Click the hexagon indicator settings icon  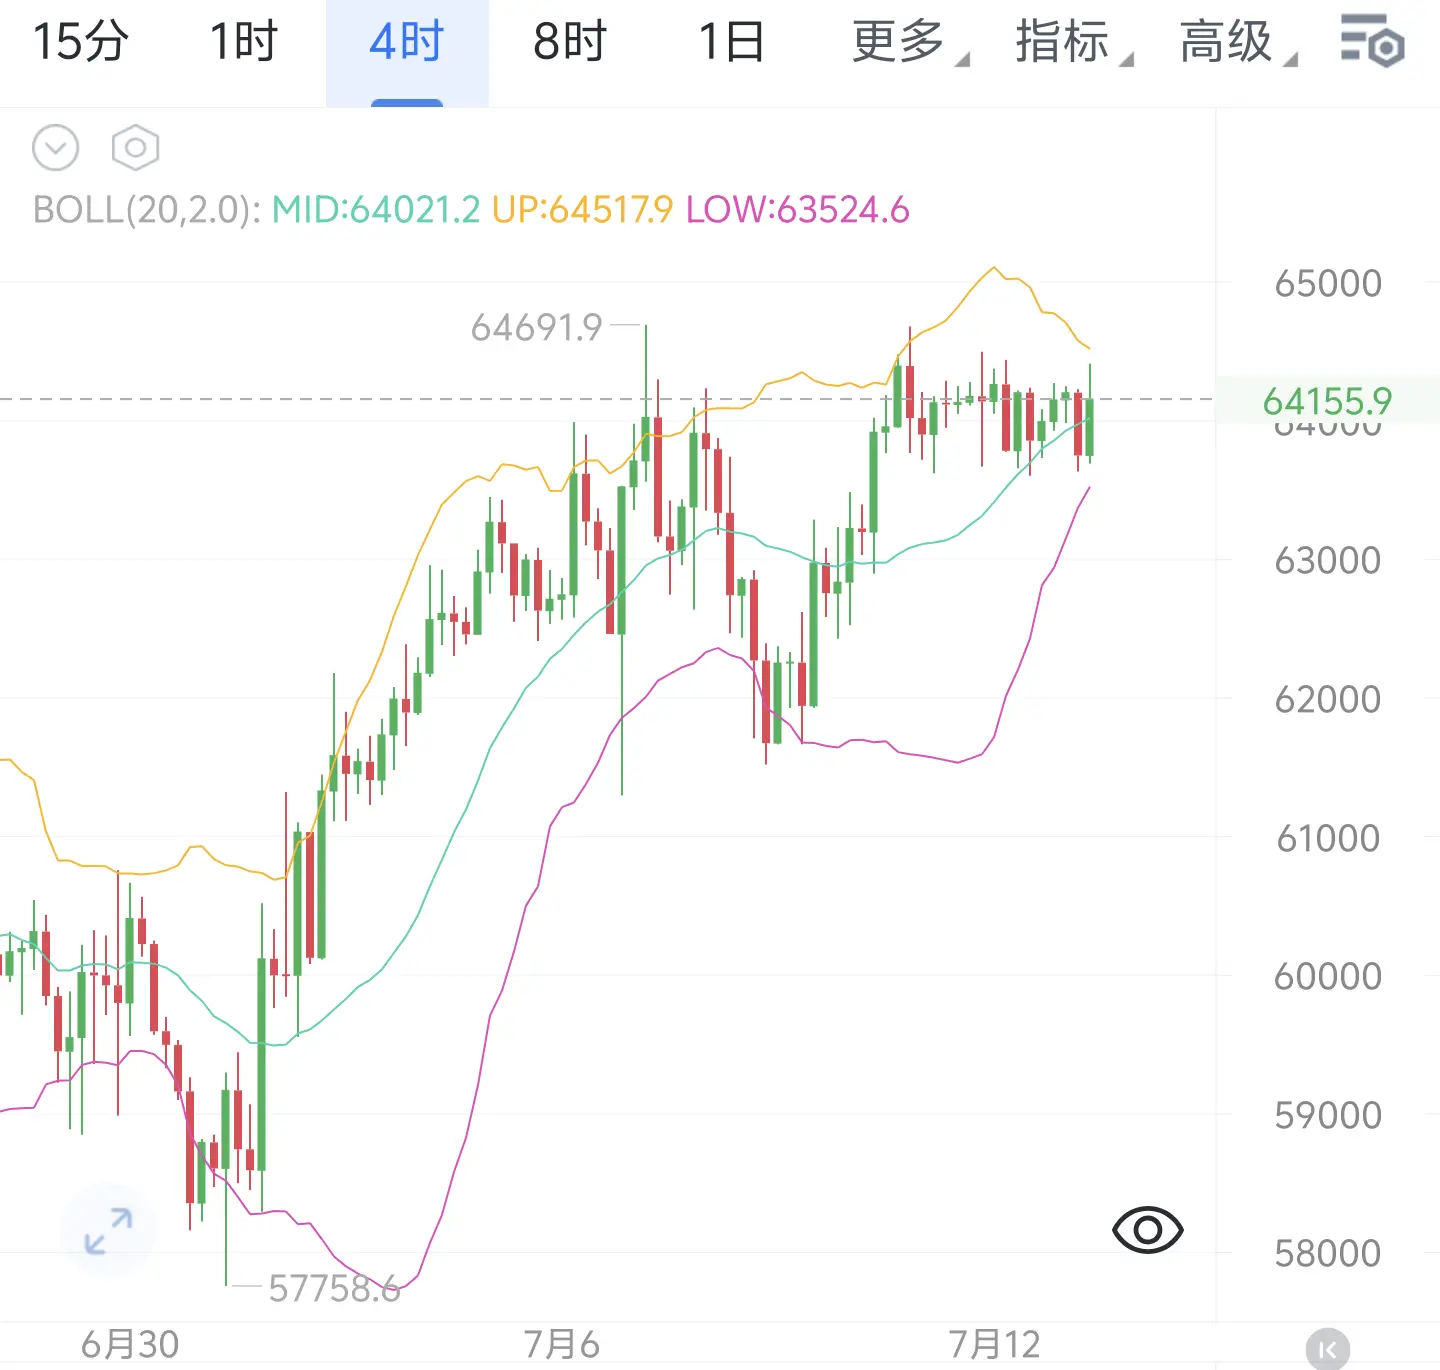[135, 149]
